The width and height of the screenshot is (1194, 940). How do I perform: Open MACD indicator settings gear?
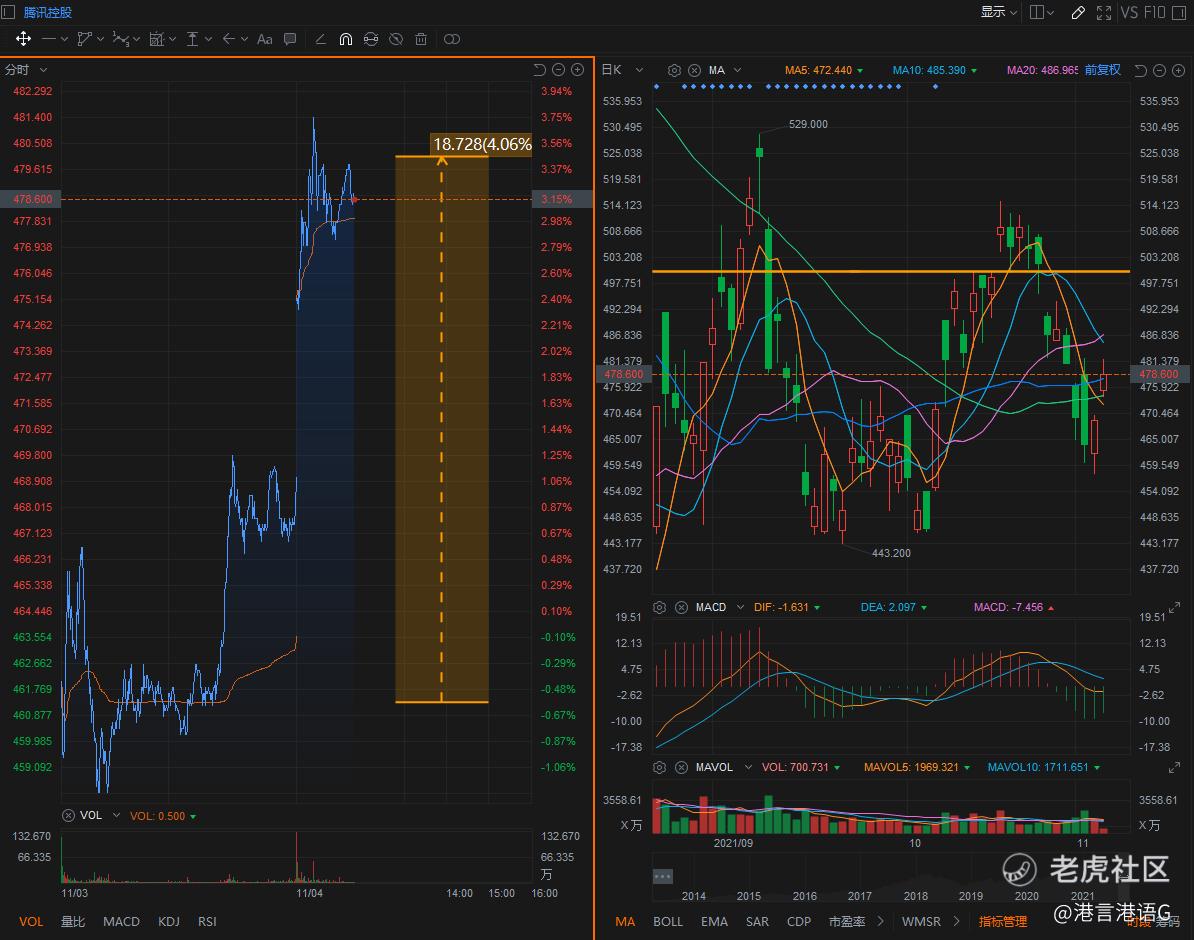[659, 607]
